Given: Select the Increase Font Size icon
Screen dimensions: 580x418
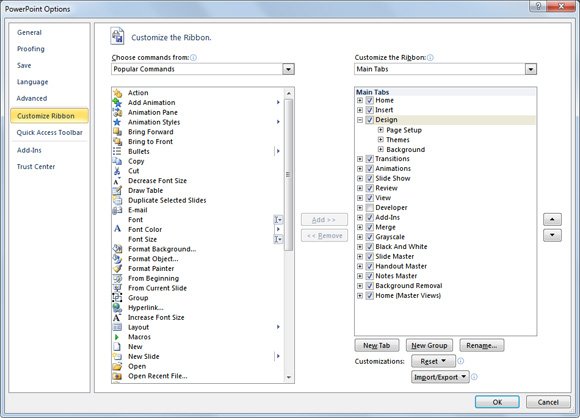Looking at the screenshot, I should tap(117, 317).
